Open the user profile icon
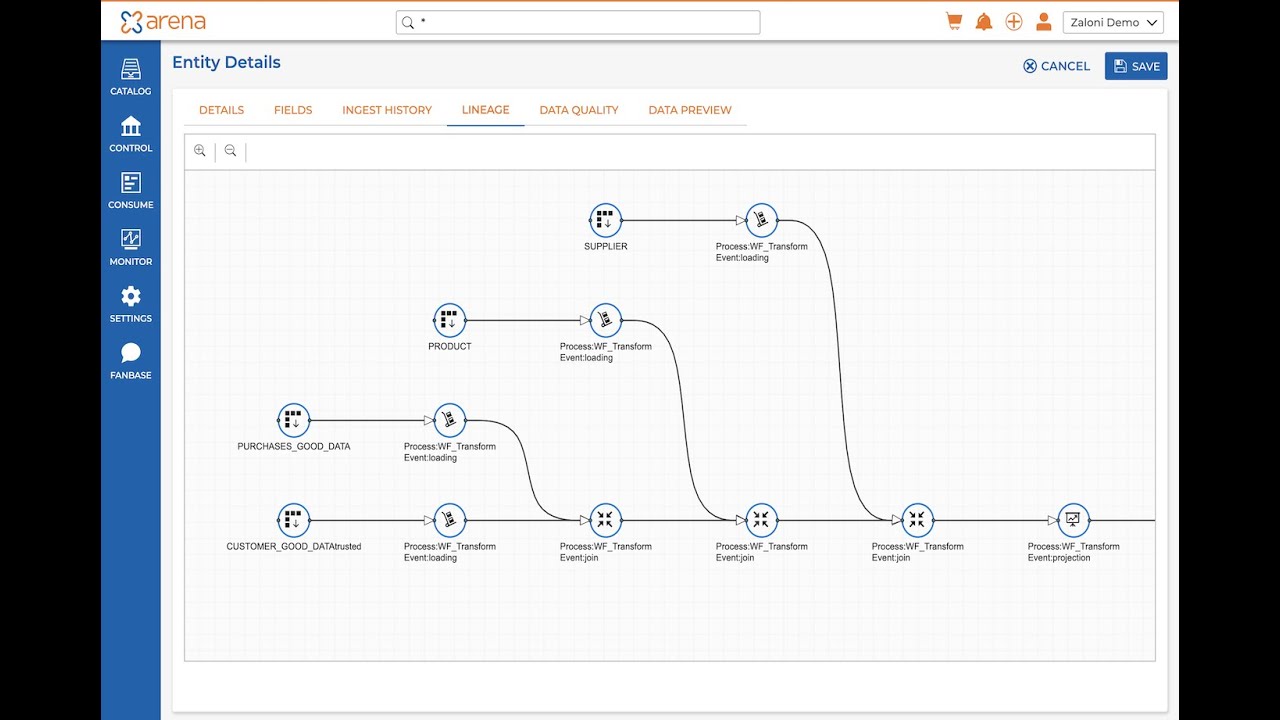Viewport: 1280px width, 720px height. [x=1044, y=22]
